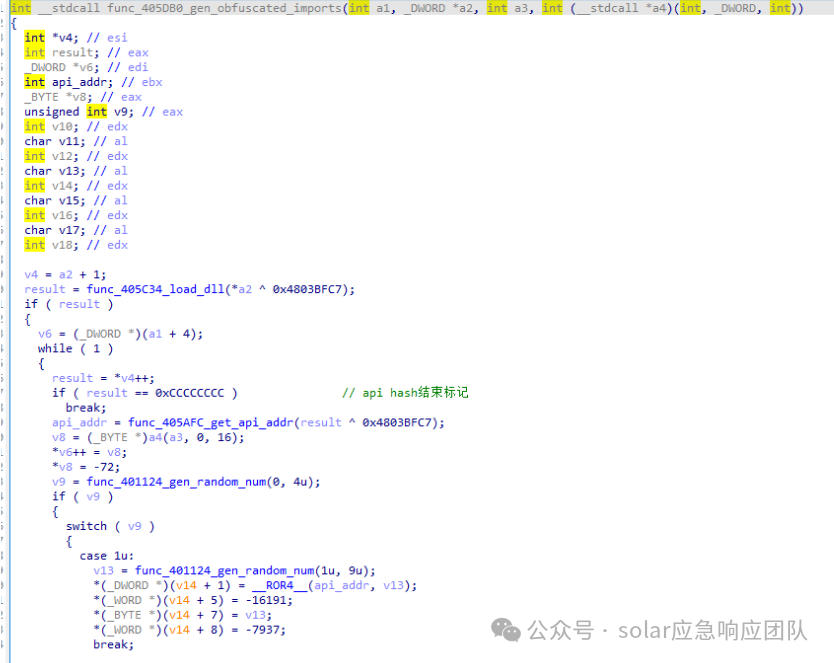Click the 'int result; // eax' declaration
This screenshot has width=834, height=663.
click(86, 53)
